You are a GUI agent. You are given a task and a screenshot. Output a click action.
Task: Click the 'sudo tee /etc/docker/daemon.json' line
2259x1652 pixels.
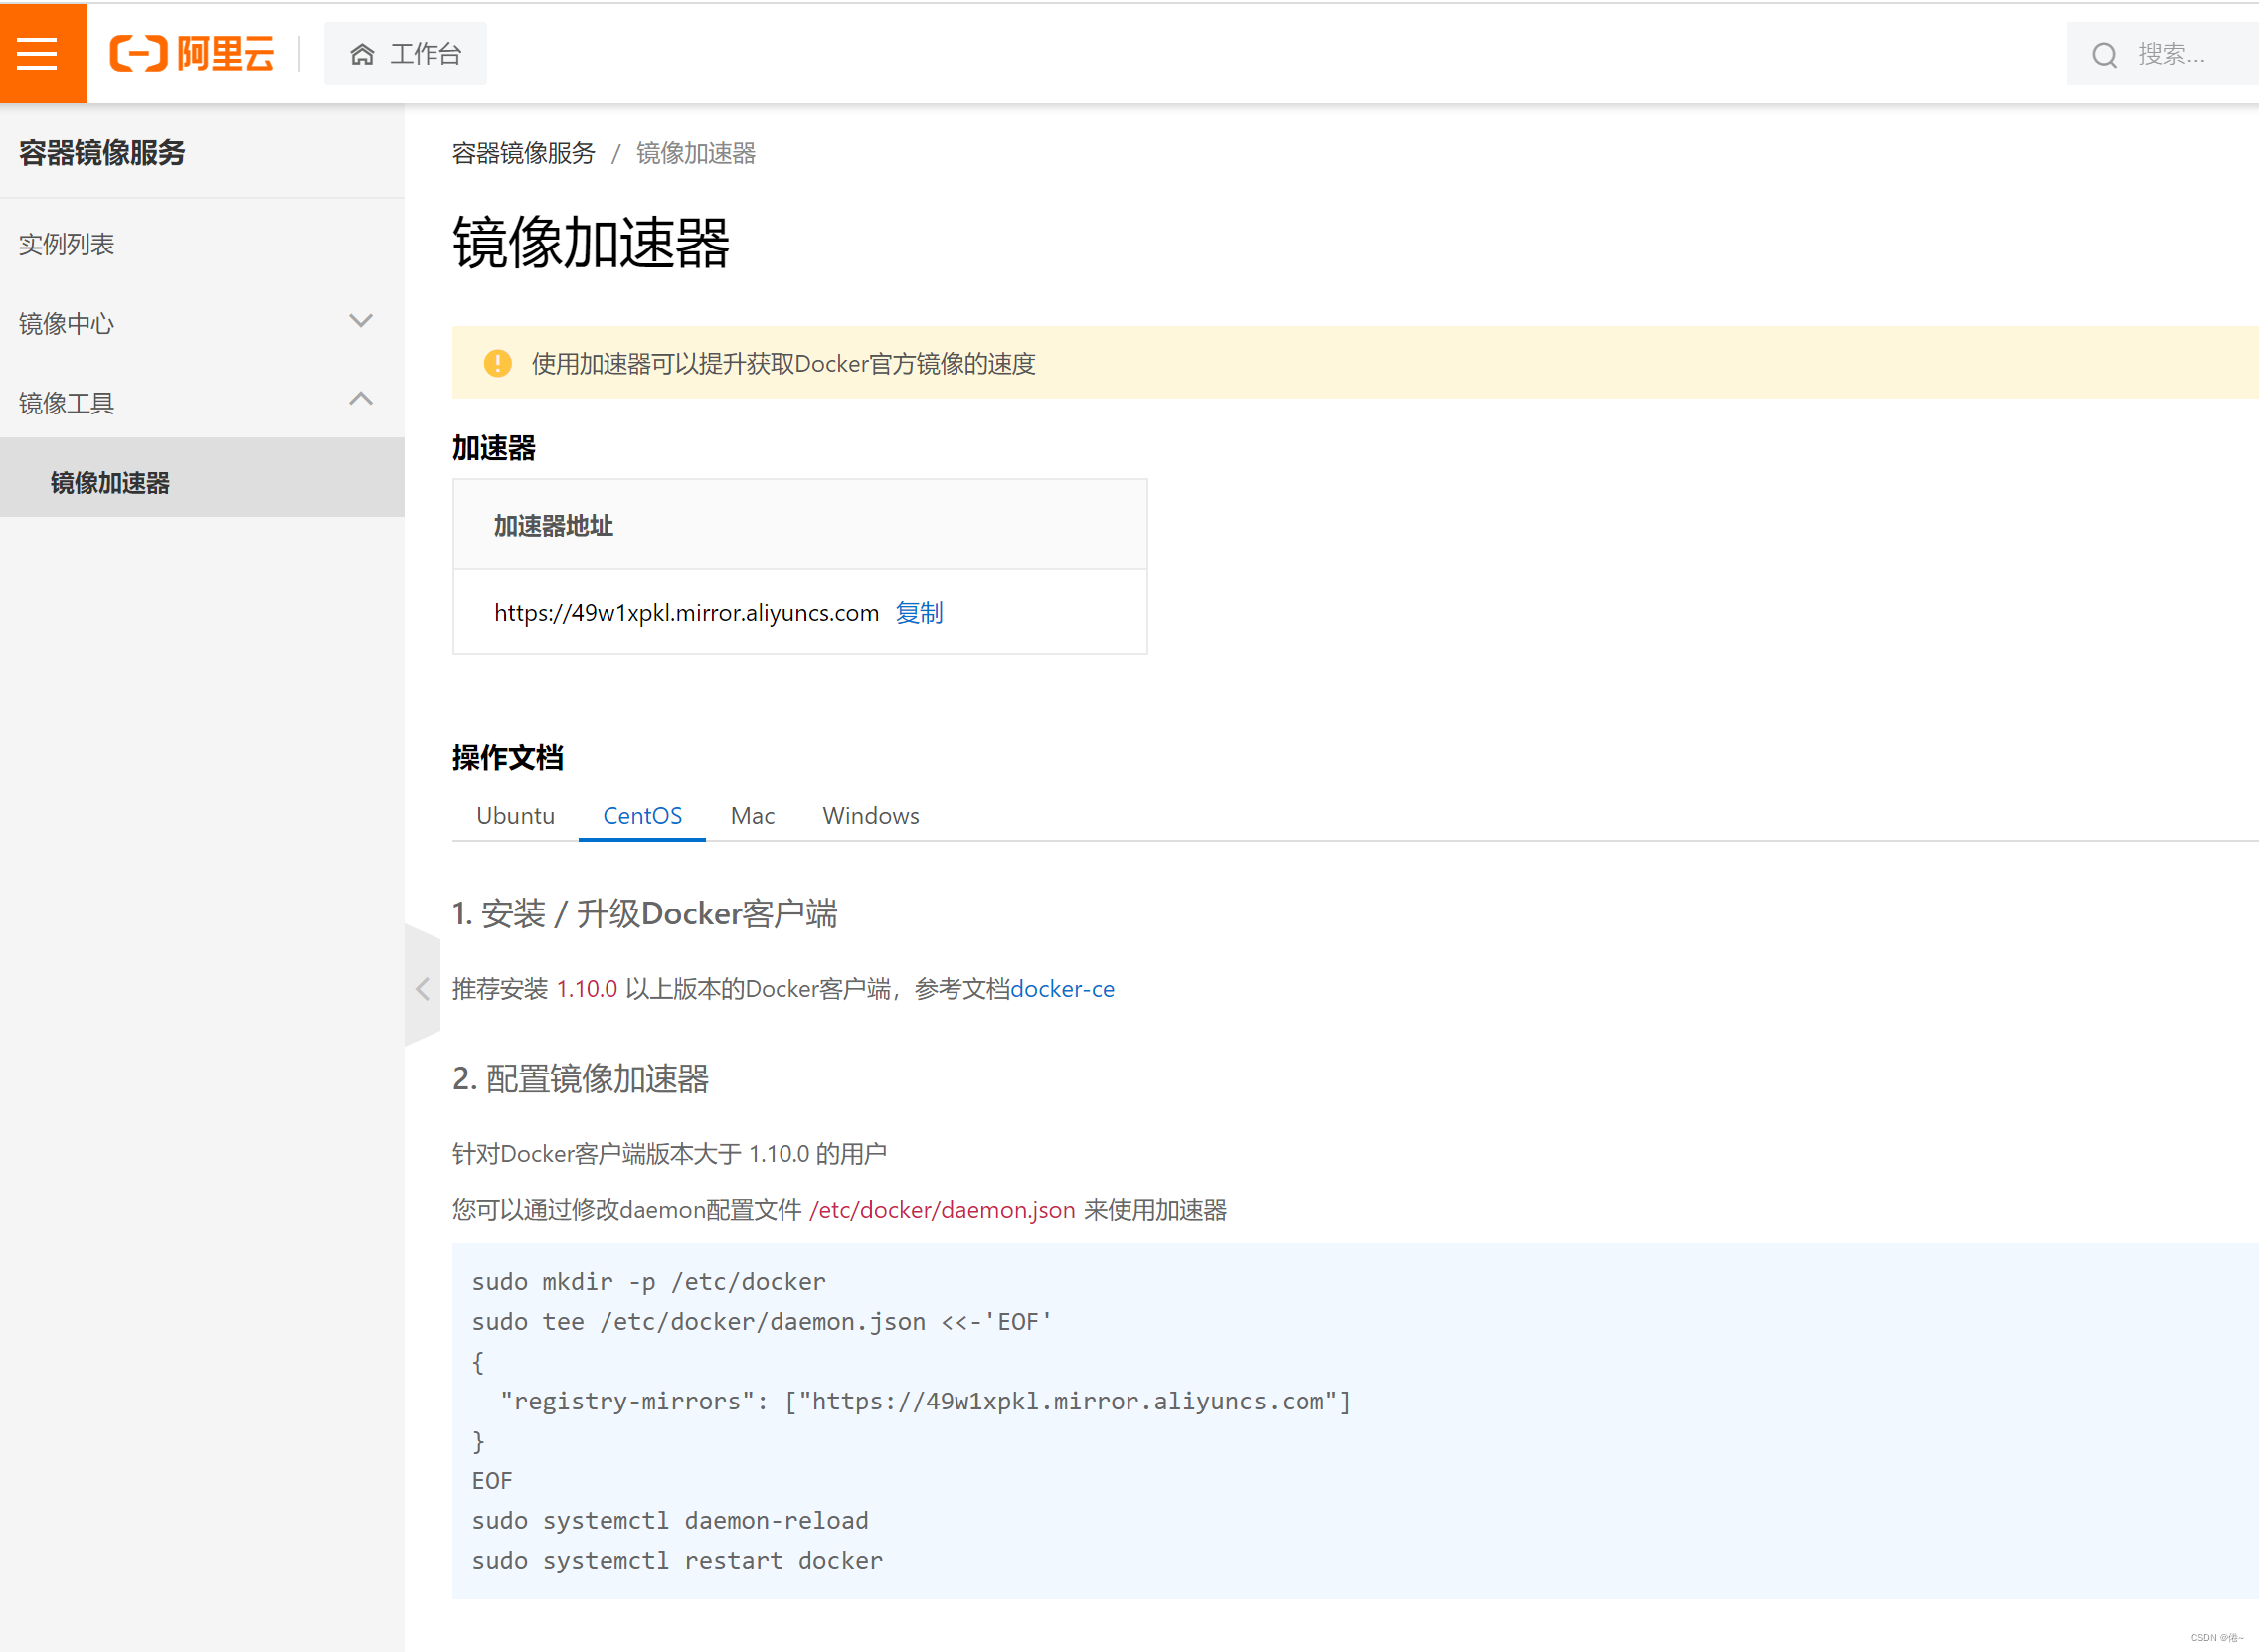(x=762, y=1322)
